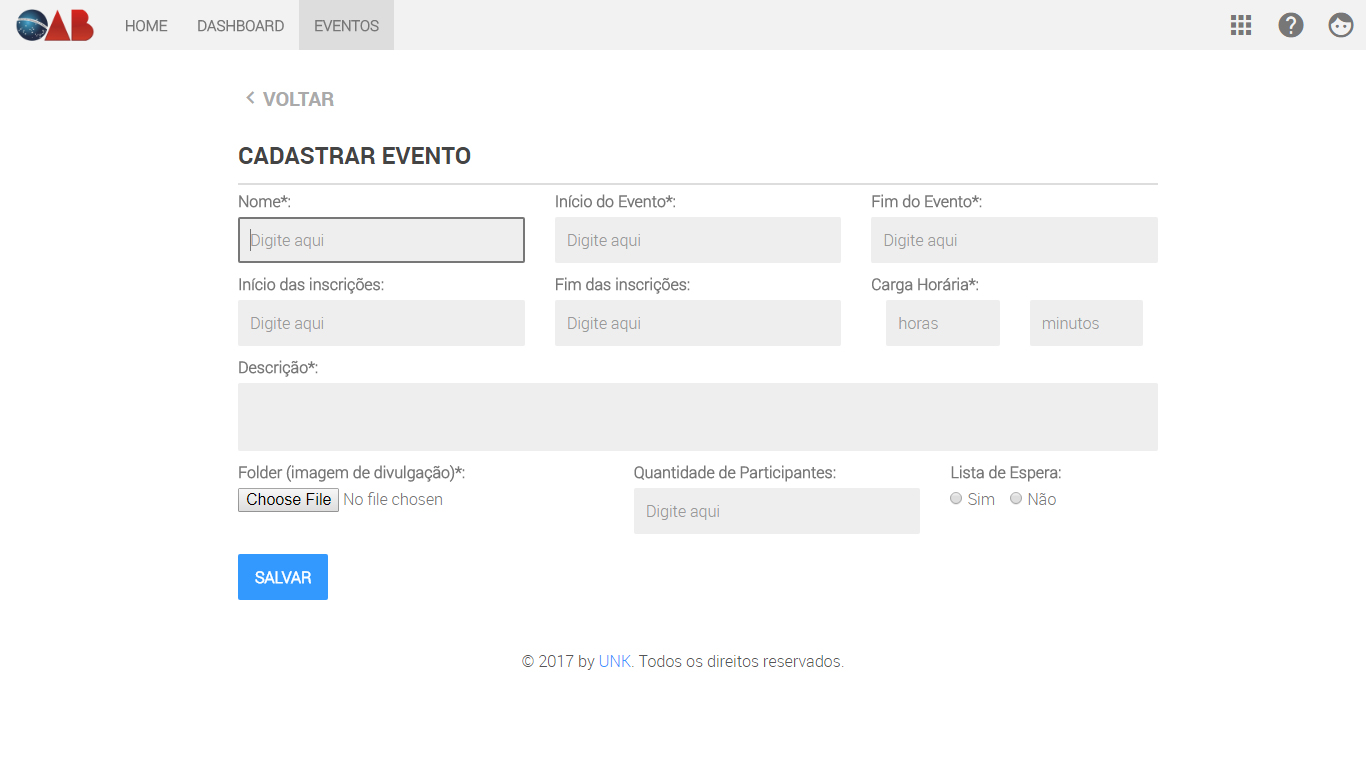Open the apps grid menu icon
This screenshot has height=768, width=1366.
1241,25
